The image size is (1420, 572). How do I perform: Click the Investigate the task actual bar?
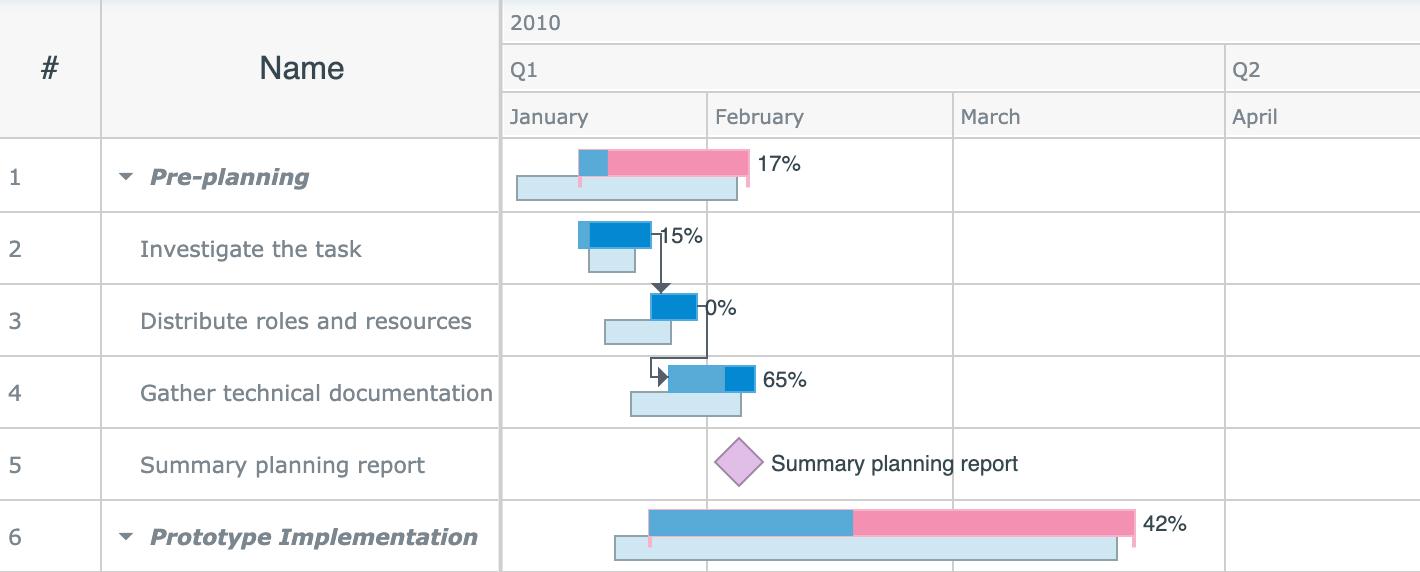point(620,235)
